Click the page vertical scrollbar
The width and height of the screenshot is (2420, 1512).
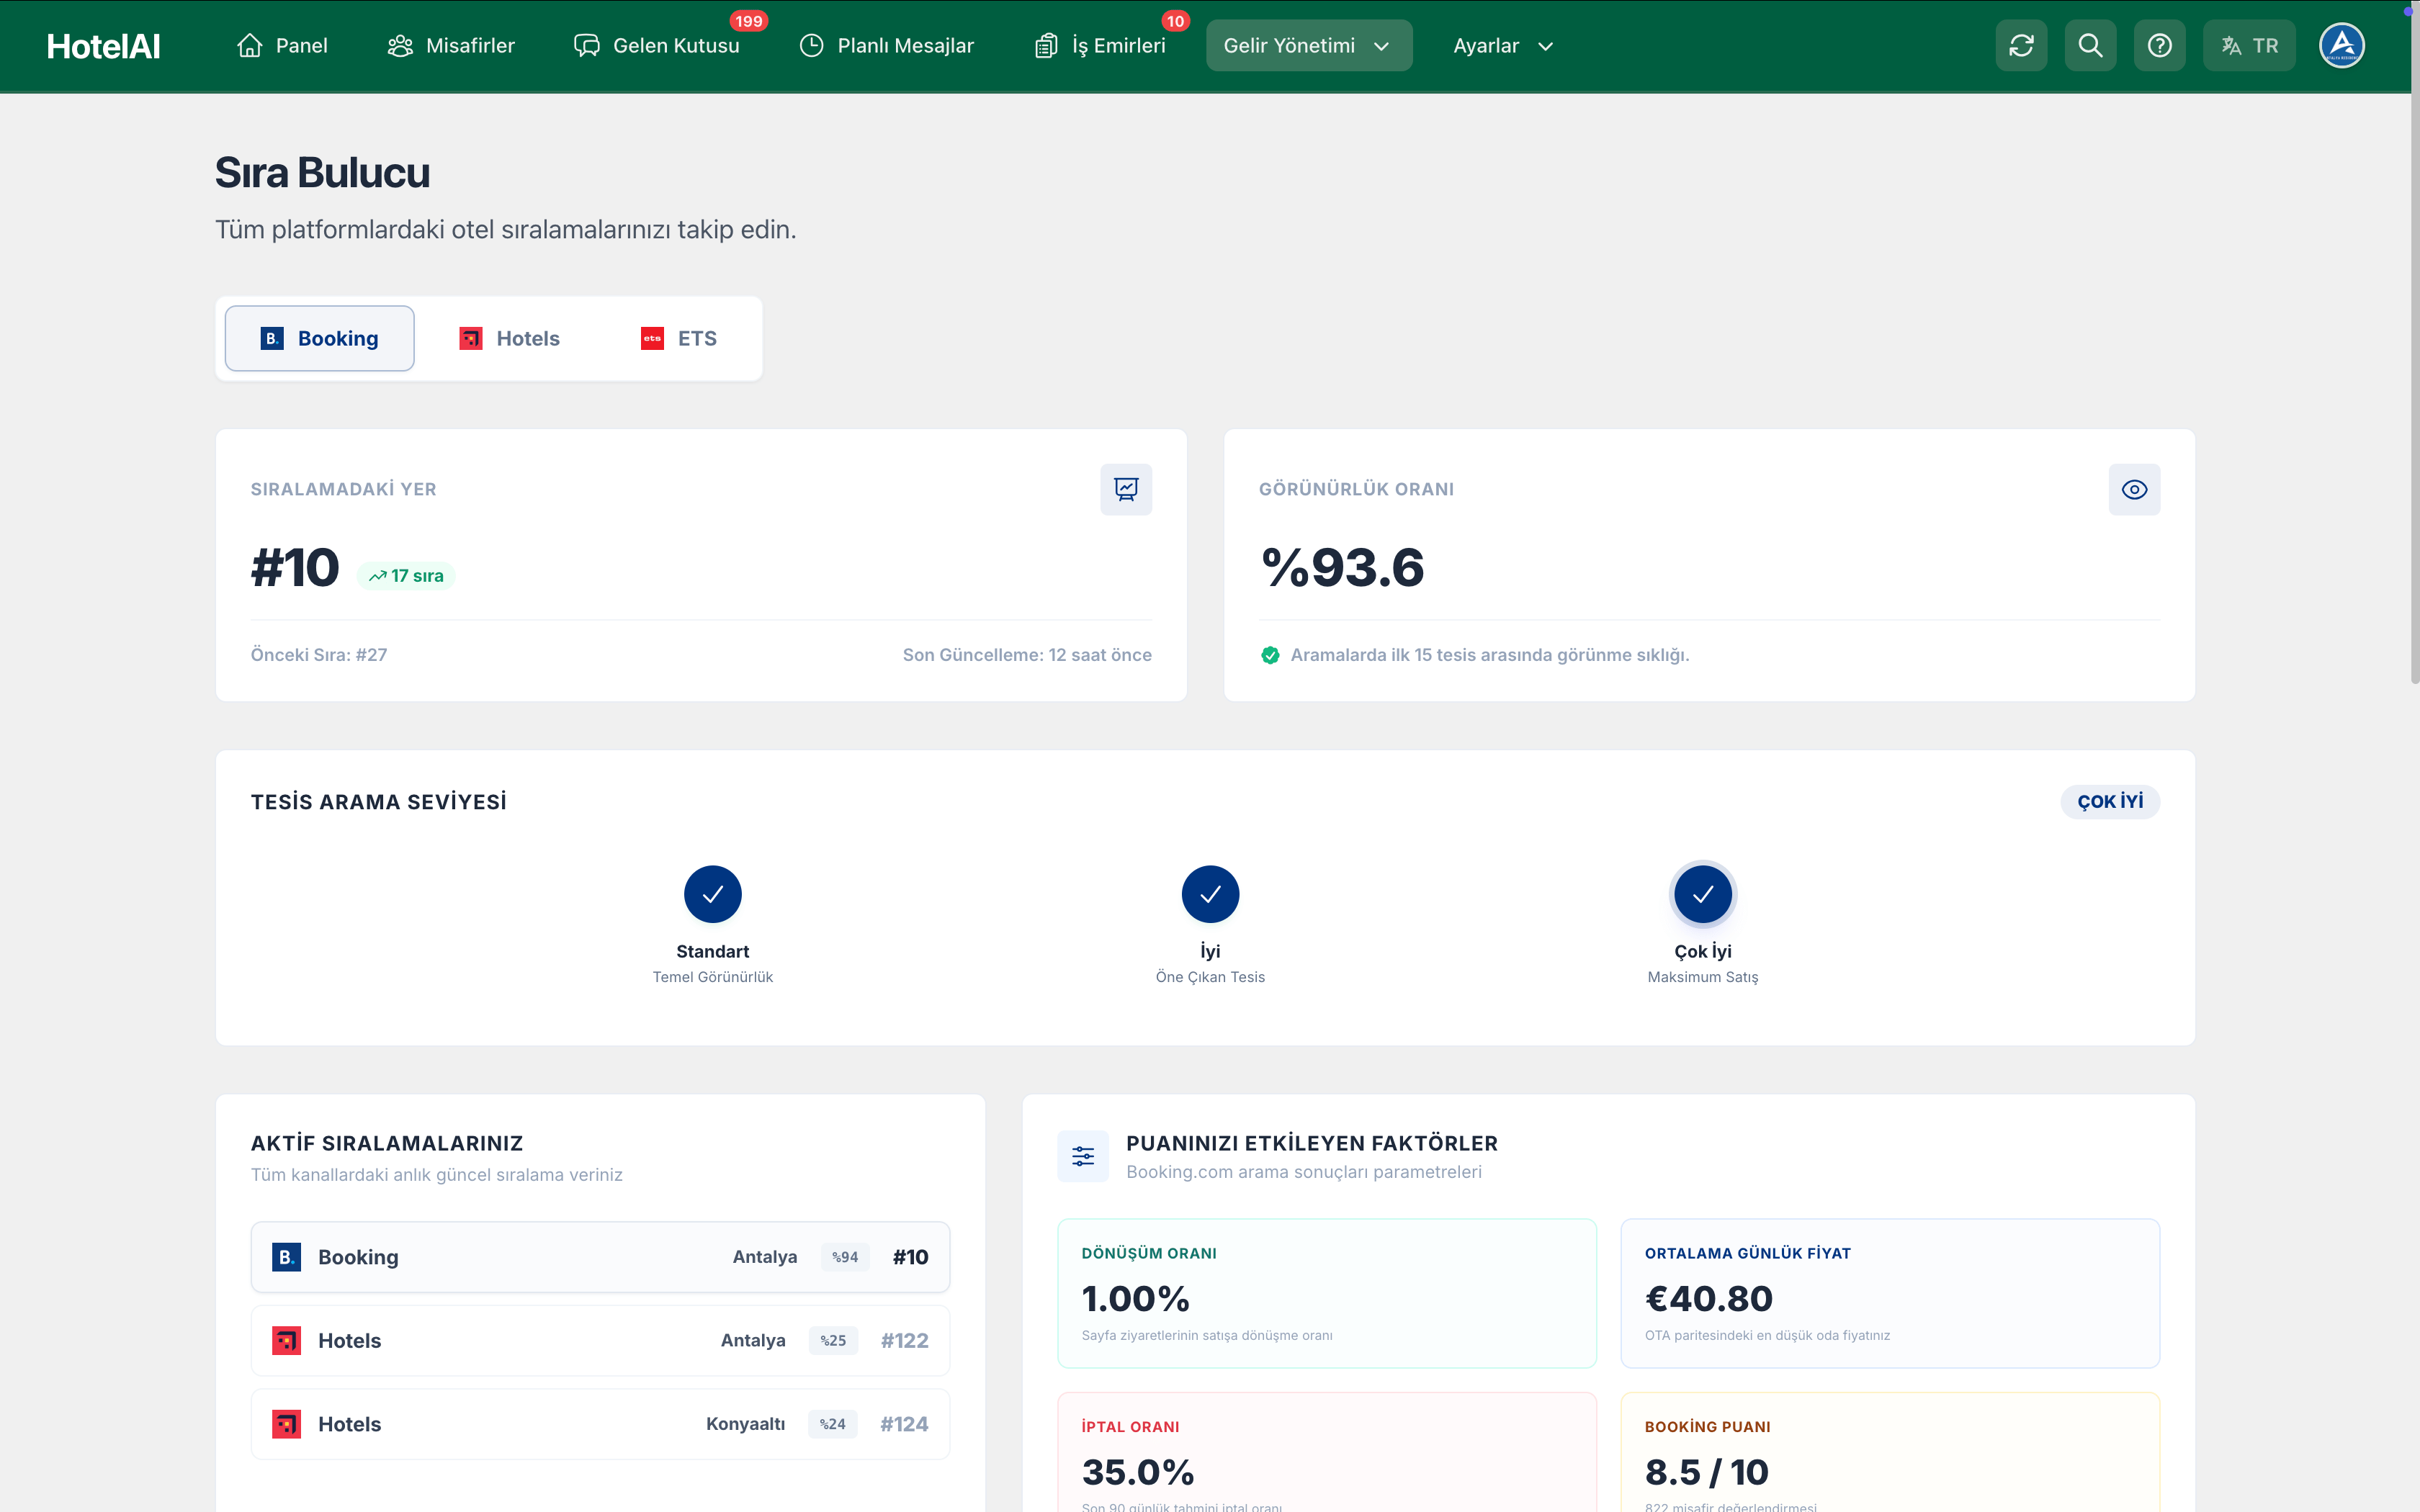(x=2414, y=342)
